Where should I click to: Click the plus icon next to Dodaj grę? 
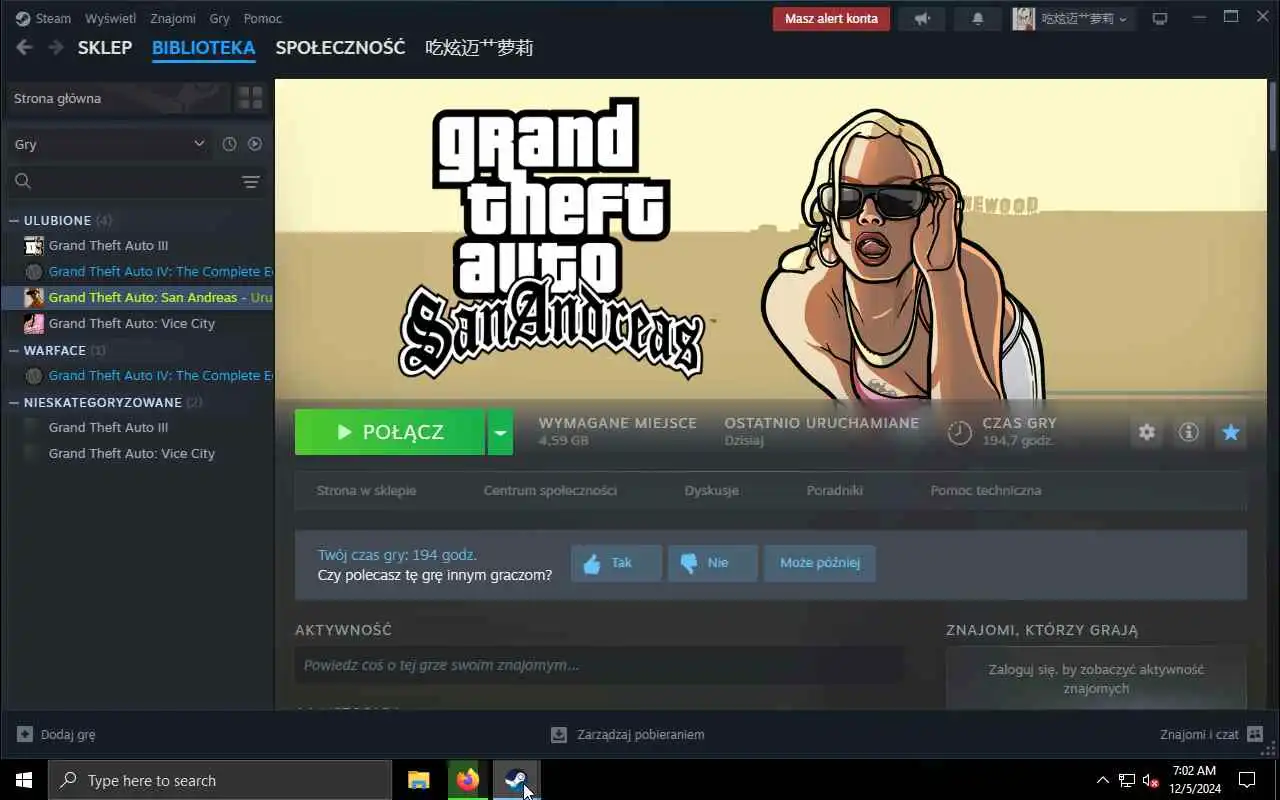25,734
